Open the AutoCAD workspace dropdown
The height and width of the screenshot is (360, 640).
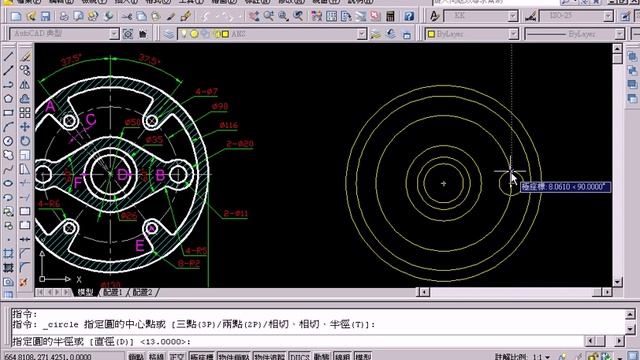(x=114, y=34)
